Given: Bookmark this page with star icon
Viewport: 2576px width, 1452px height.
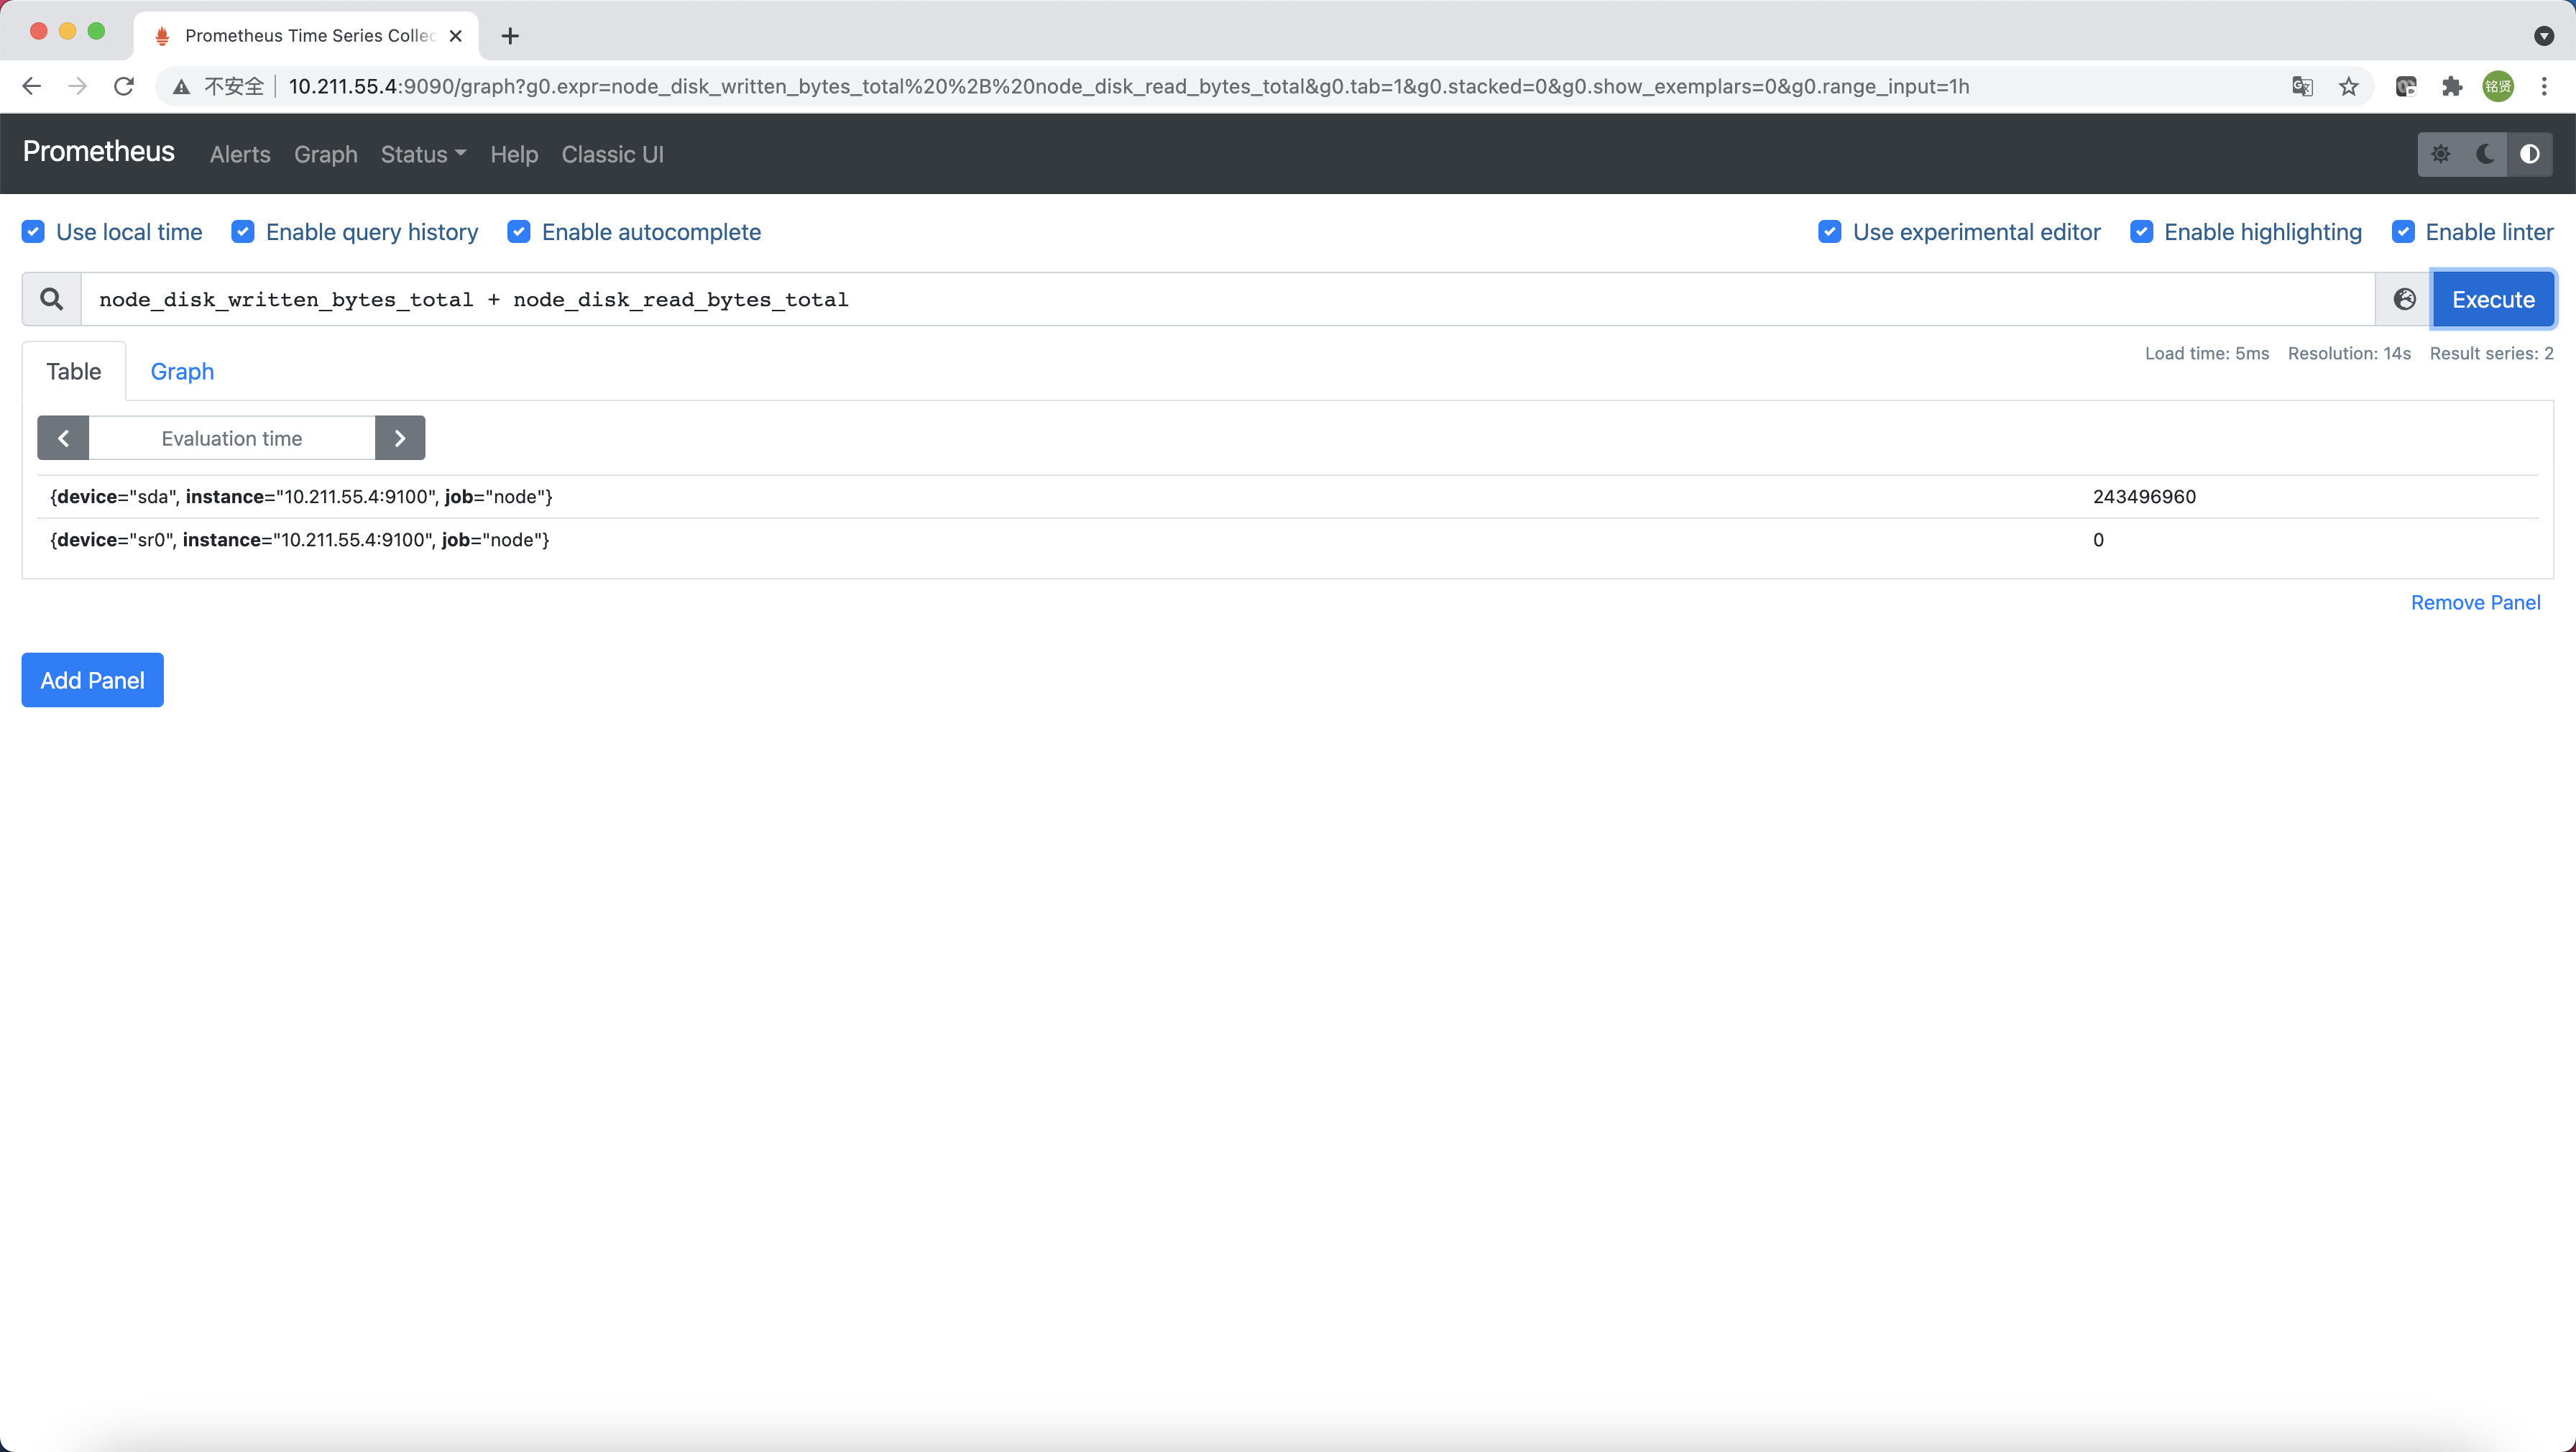Looking at the screenshot, I should [x=2349, y=87].
